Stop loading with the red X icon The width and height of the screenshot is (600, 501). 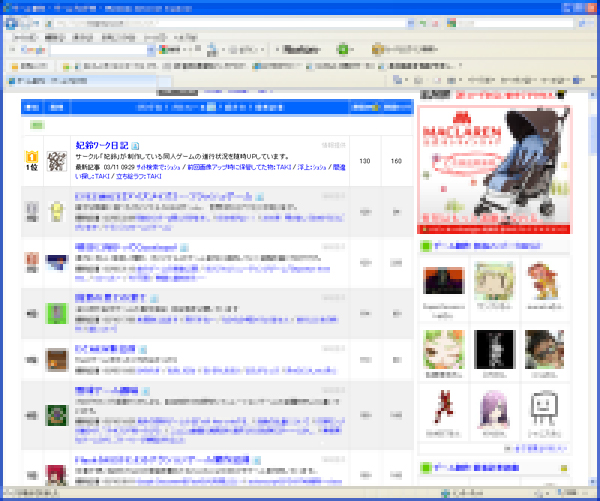(435, 24)
